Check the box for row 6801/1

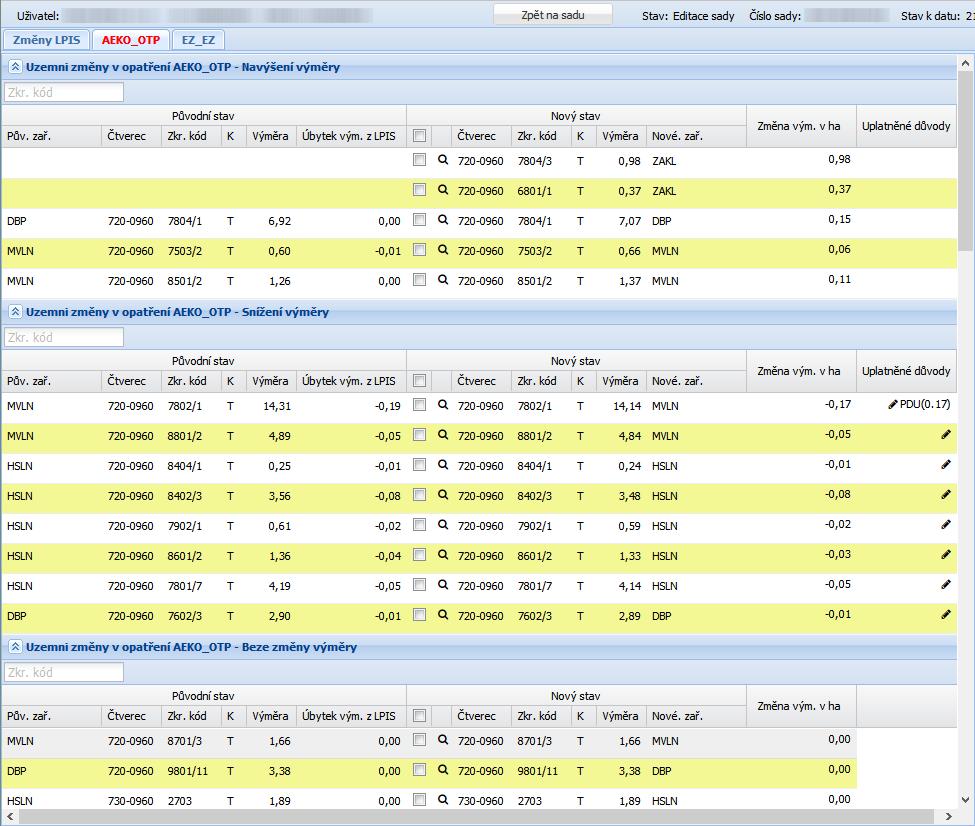click(x=420, y=190)
